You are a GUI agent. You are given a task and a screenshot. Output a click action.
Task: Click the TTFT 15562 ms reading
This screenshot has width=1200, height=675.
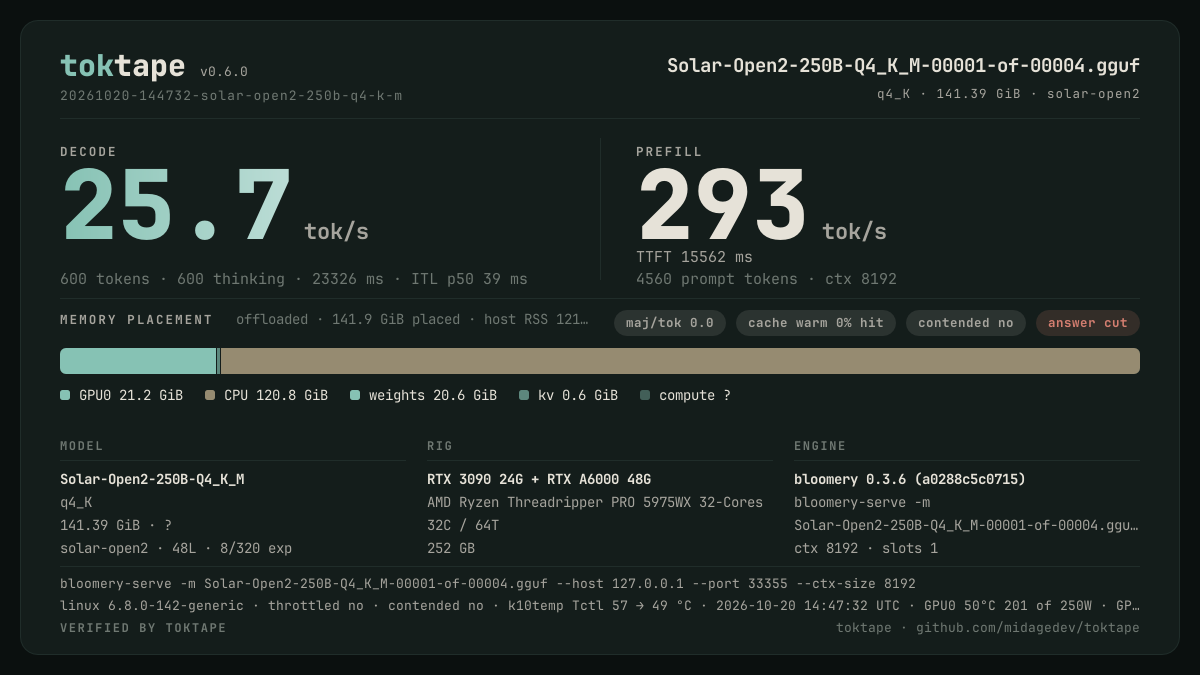pyautogui.click(x=694, y=257)
